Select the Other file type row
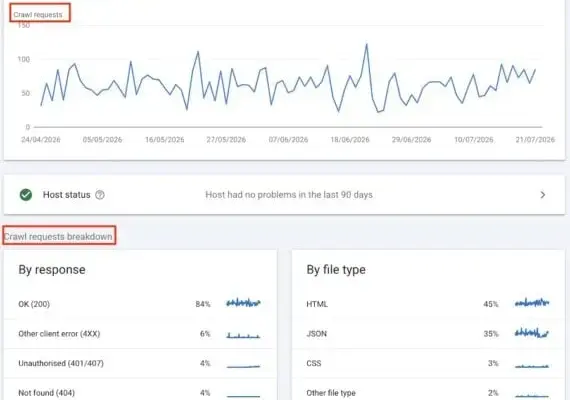The width and height of the screenshot is (570, 400). tap(428, 392)
